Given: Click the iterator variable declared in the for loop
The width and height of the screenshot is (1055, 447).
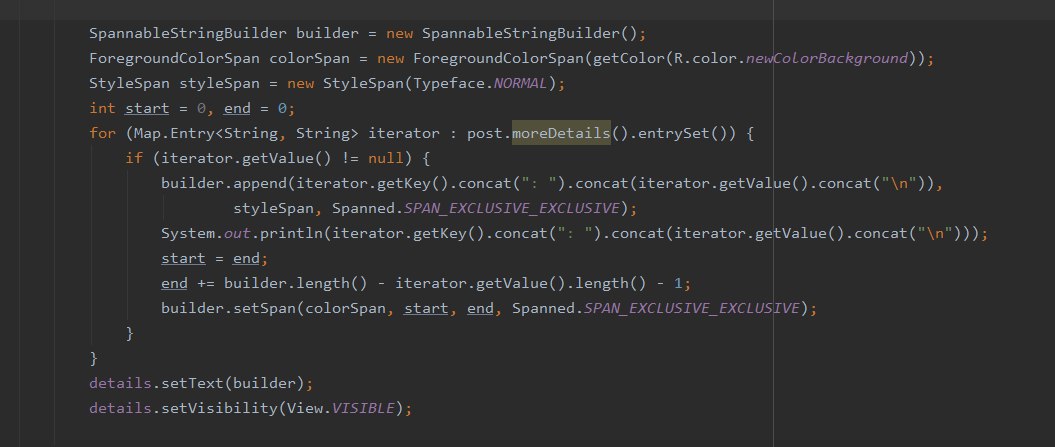Looking at the screenshot, I should [x=404, y=133].
